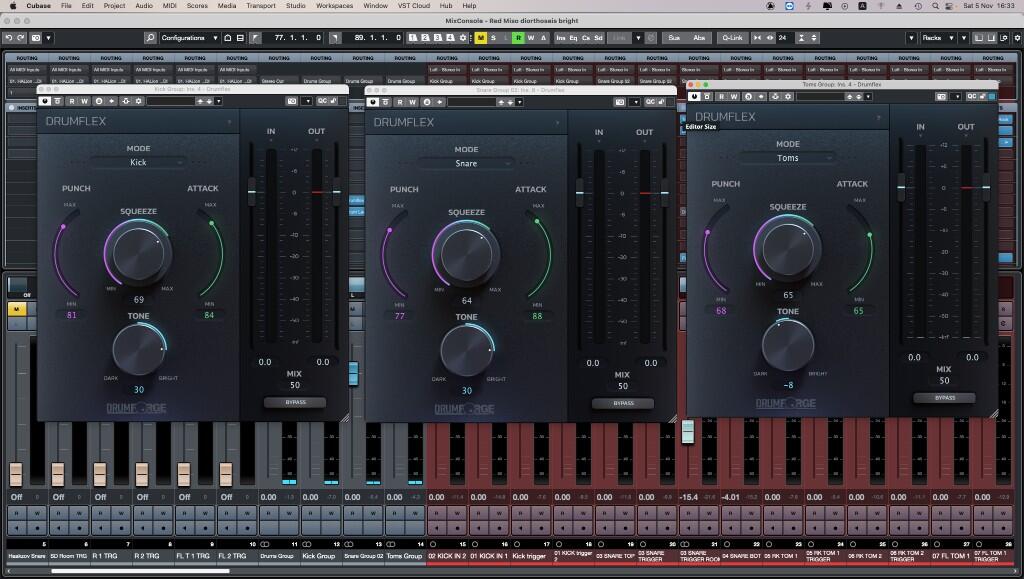The image size is (1024, 579).
Task: Select the 02 KICK IN 2 channel
Action: [x=447, y=556]
